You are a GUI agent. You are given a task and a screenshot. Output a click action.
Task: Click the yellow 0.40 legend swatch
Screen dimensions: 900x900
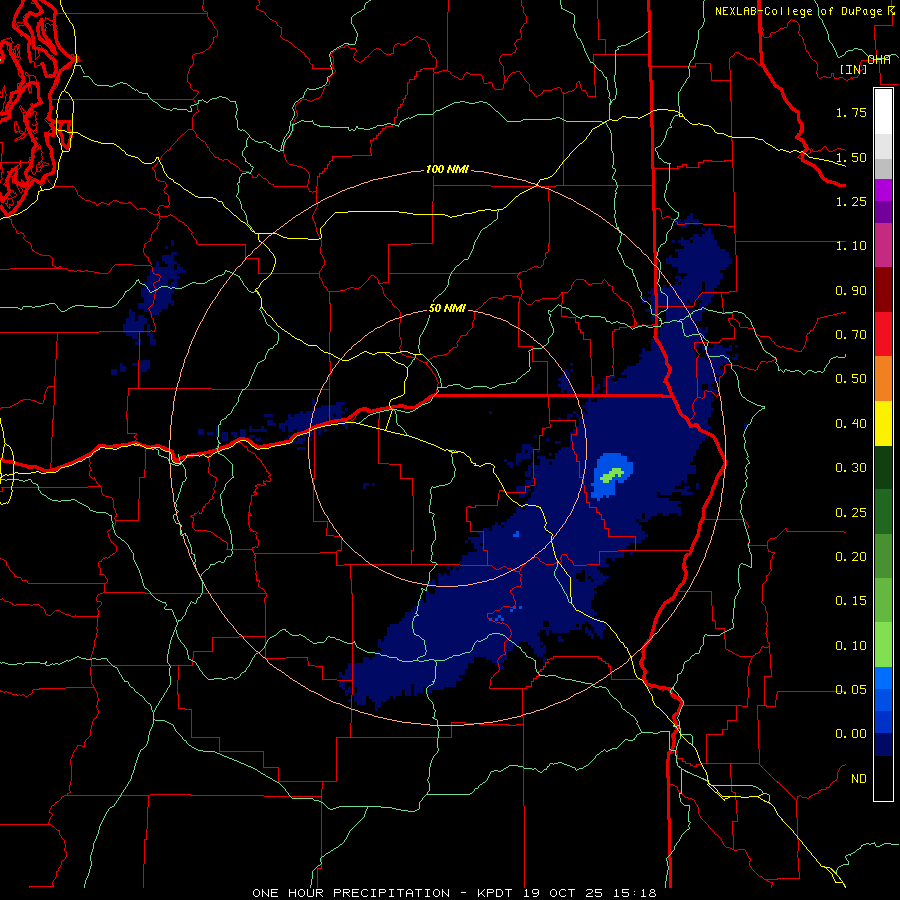[x=883, y=423]
